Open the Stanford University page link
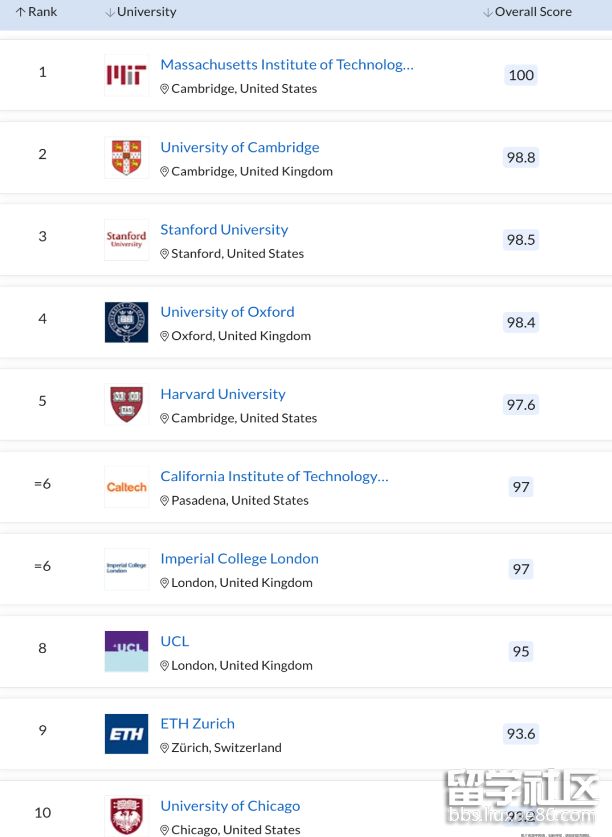The width and height of the screenshot is (612, 837). click(224, 229)
